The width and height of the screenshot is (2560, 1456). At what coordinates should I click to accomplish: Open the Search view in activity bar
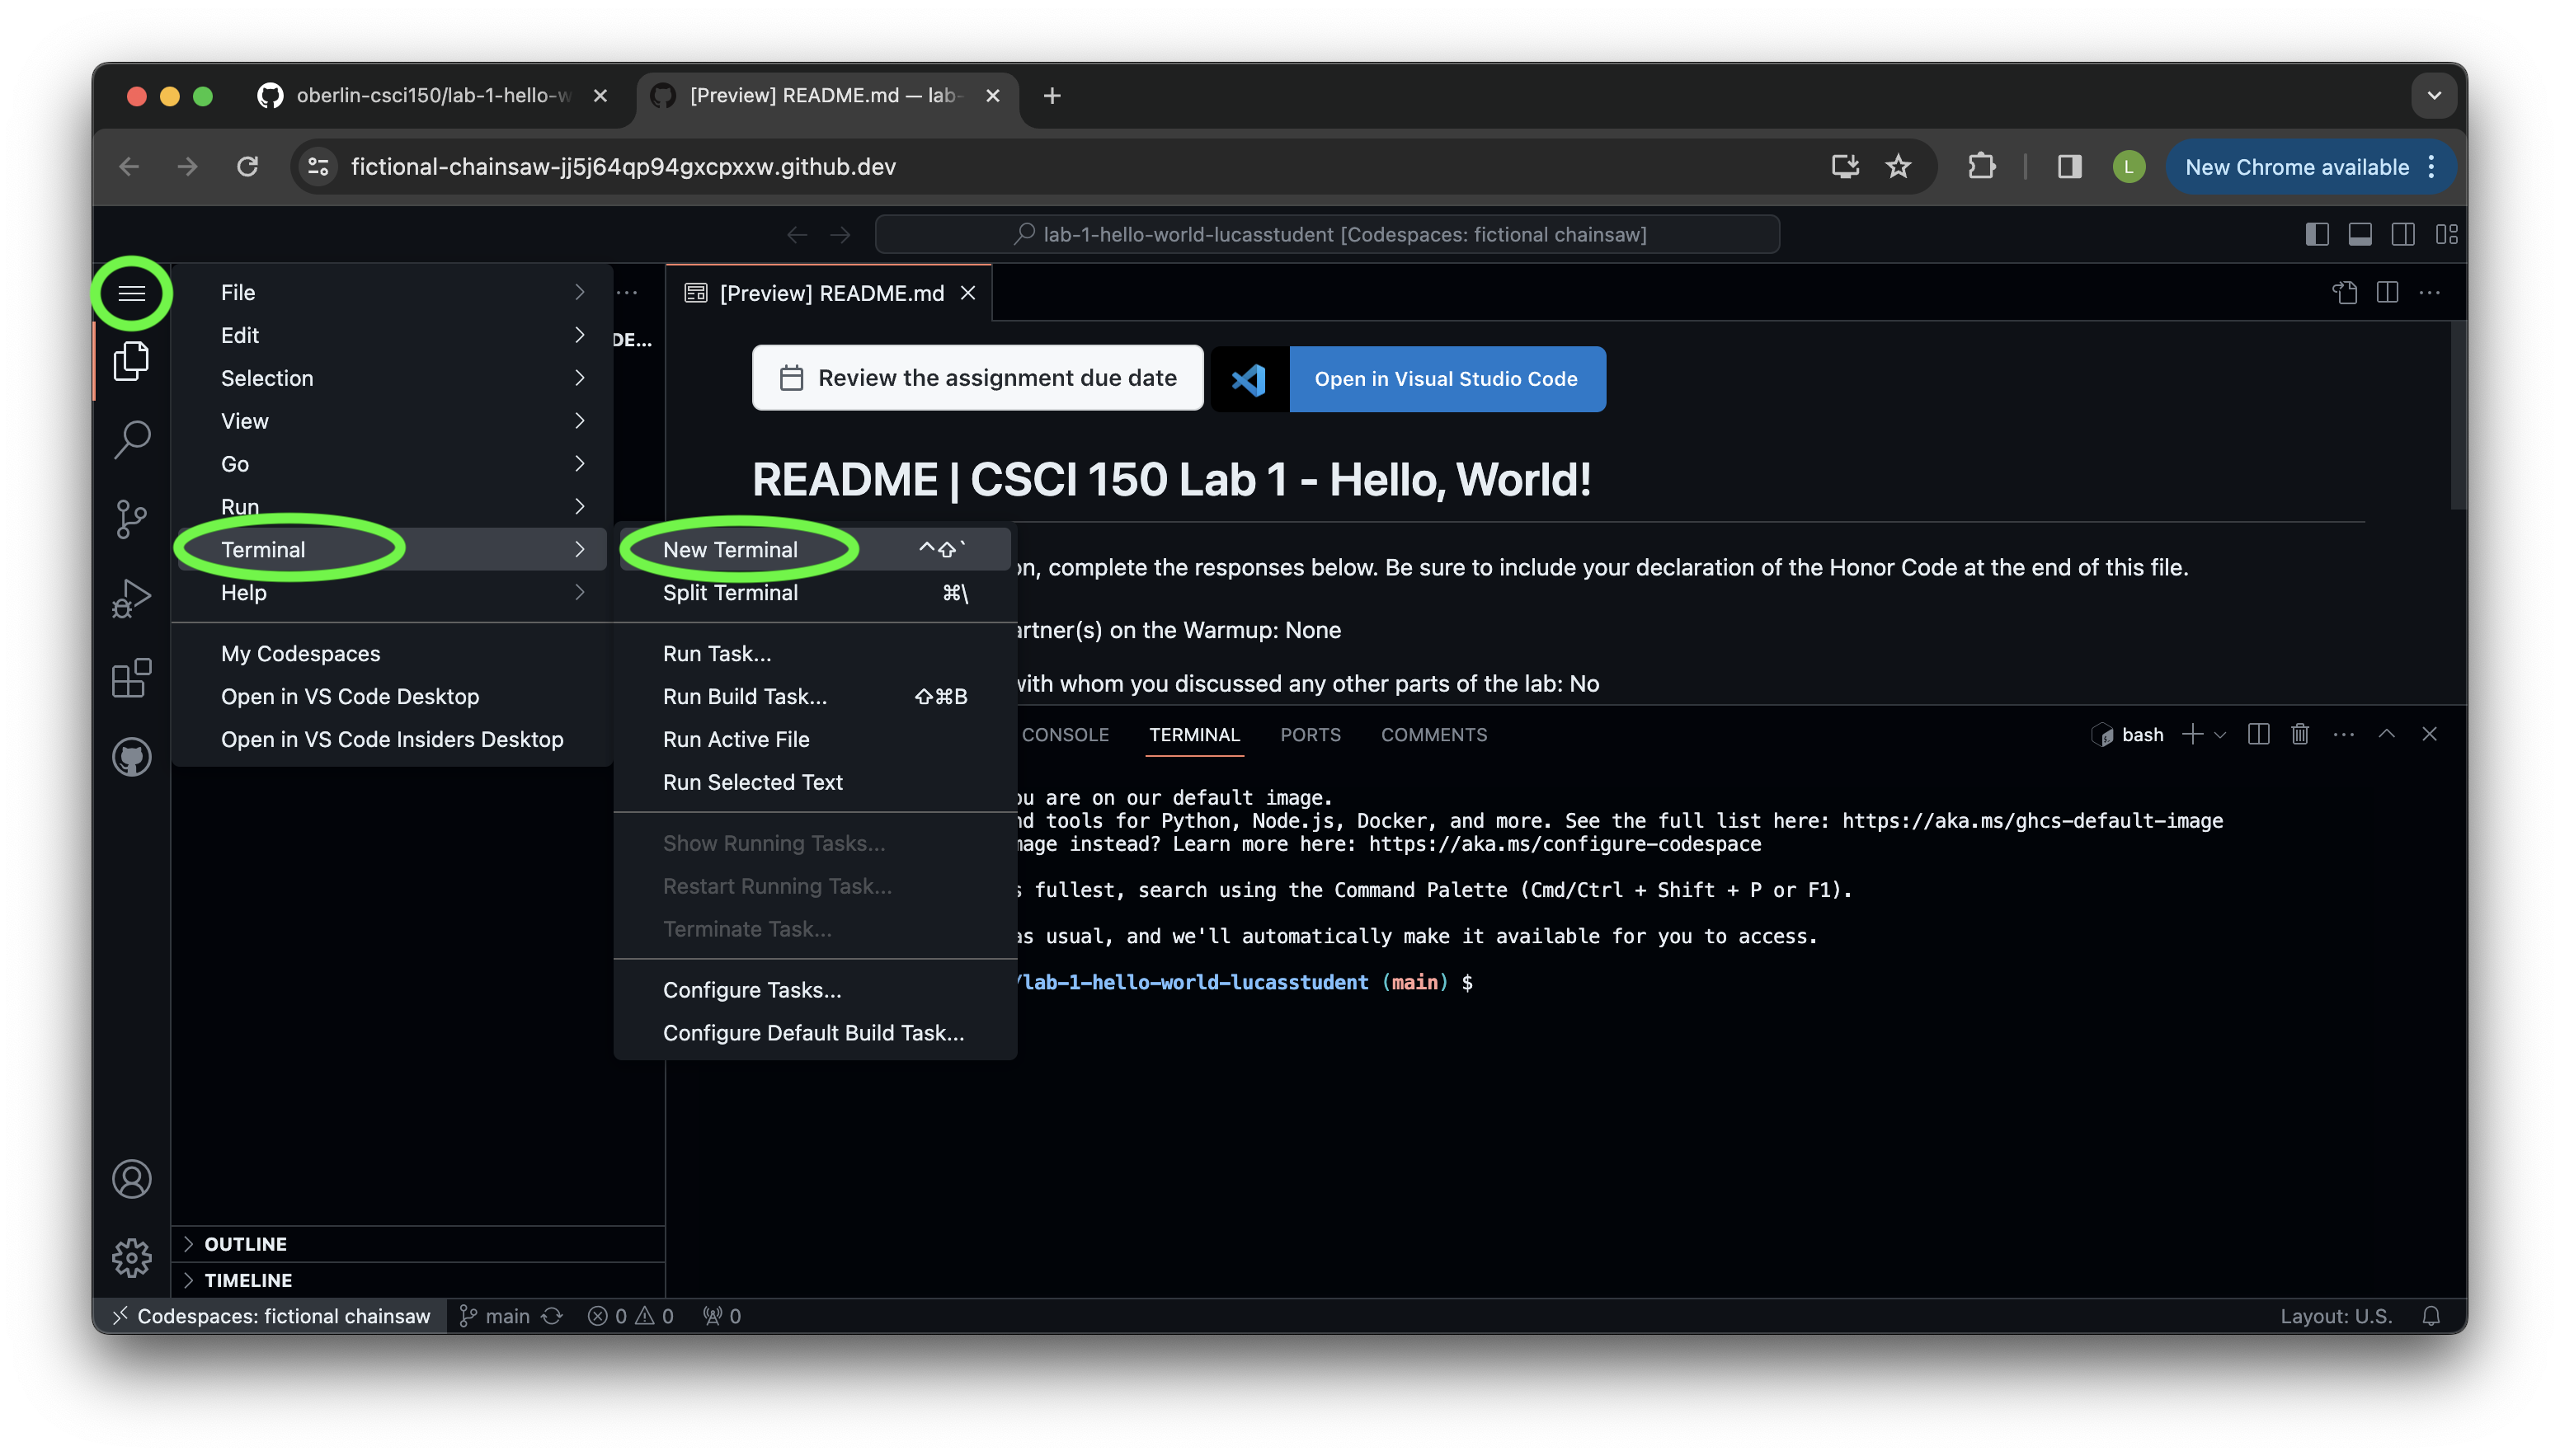coord(131,439)
